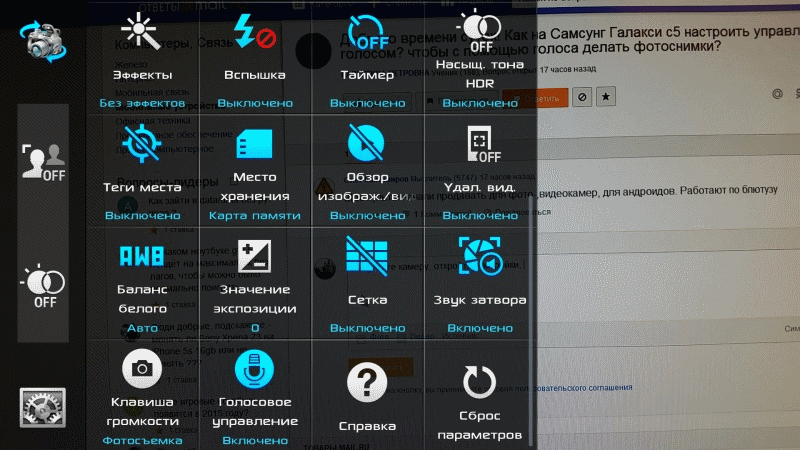800x450 pixels.
Task: Toggle 'Выключено' under Теги места
Action: coord(142,215)
